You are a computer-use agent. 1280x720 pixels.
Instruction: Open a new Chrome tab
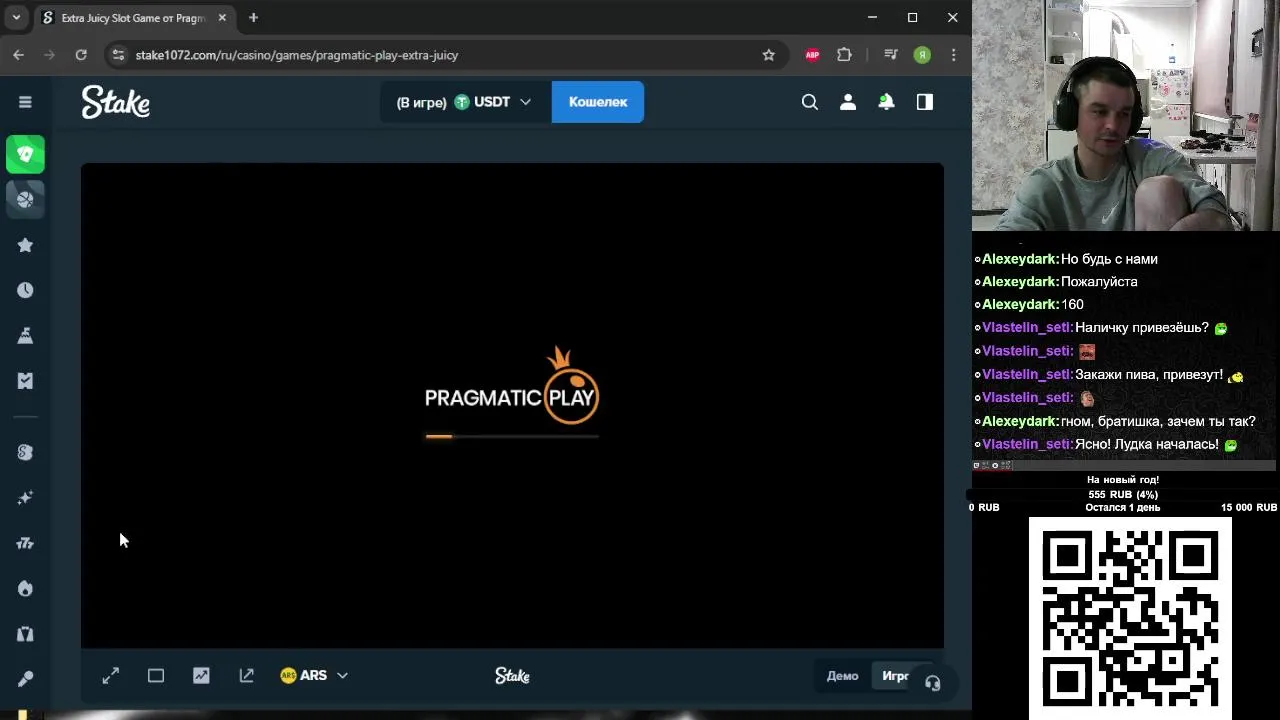pyautogui.click(x=253, y=18)
